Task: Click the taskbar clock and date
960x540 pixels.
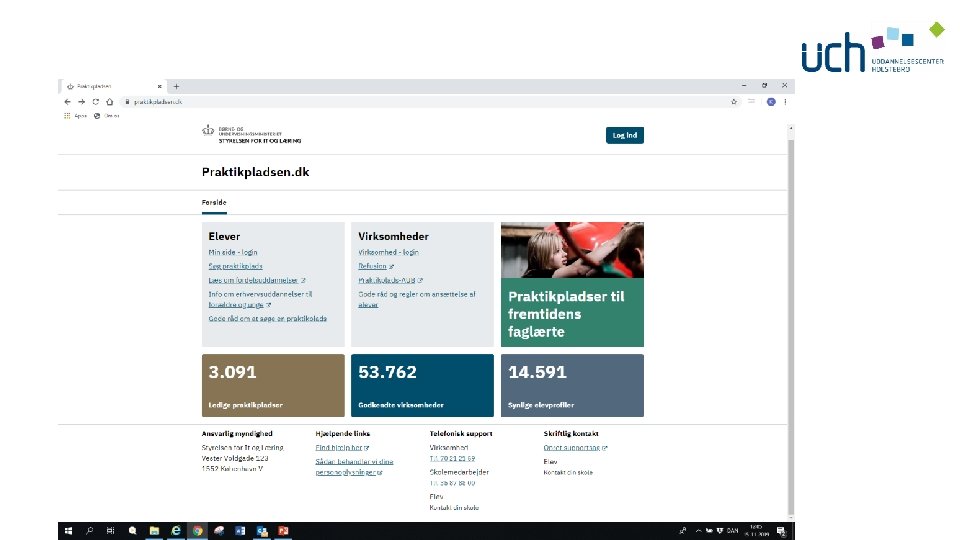Action: [x=757, y=531]
